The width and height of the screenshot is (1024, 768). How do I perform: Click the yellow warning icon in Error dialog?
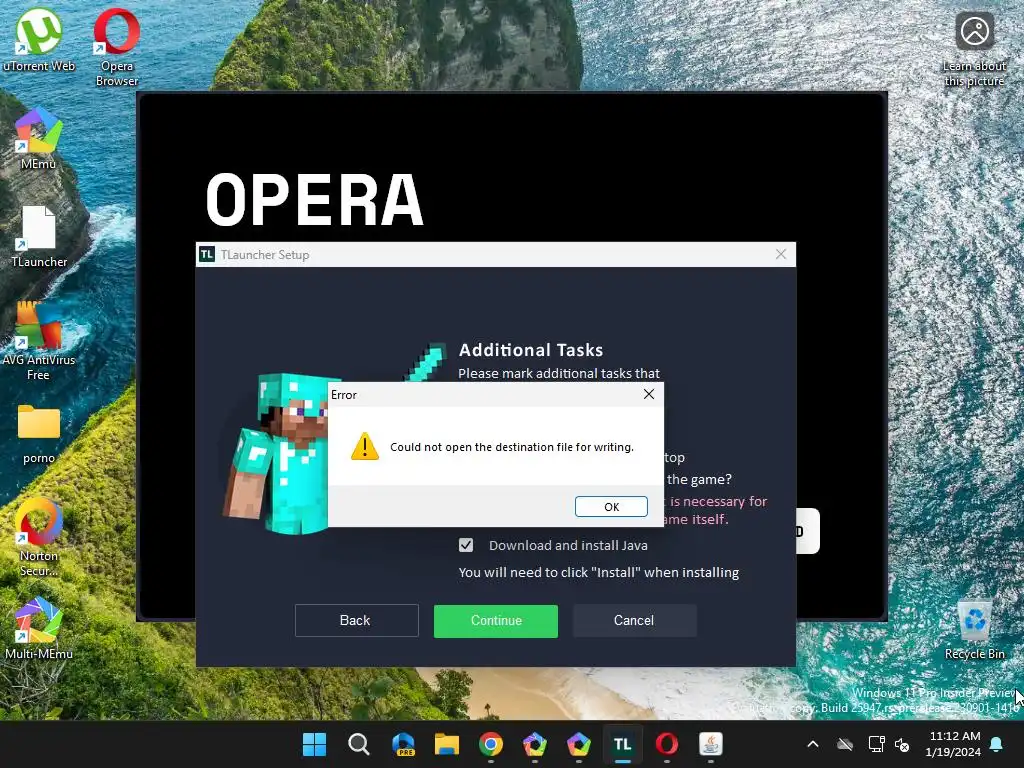coord(364,447)
